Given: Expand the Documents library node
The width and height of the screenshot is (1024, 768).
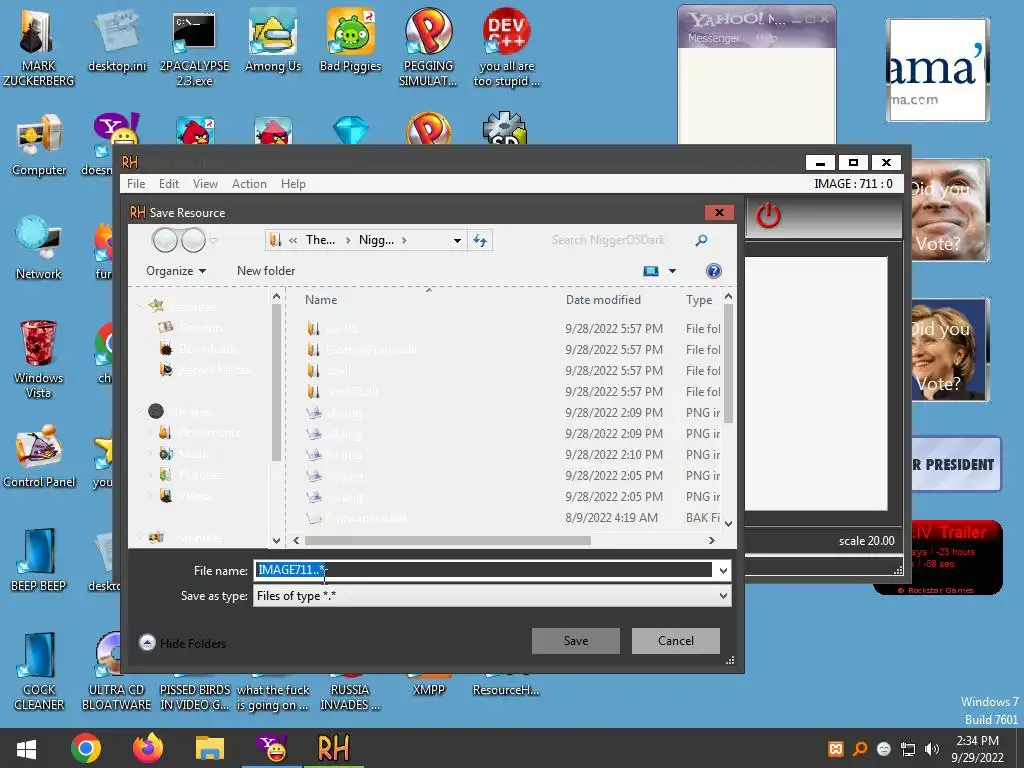Looking at the screenshot, I should click(x=152, y=433).
